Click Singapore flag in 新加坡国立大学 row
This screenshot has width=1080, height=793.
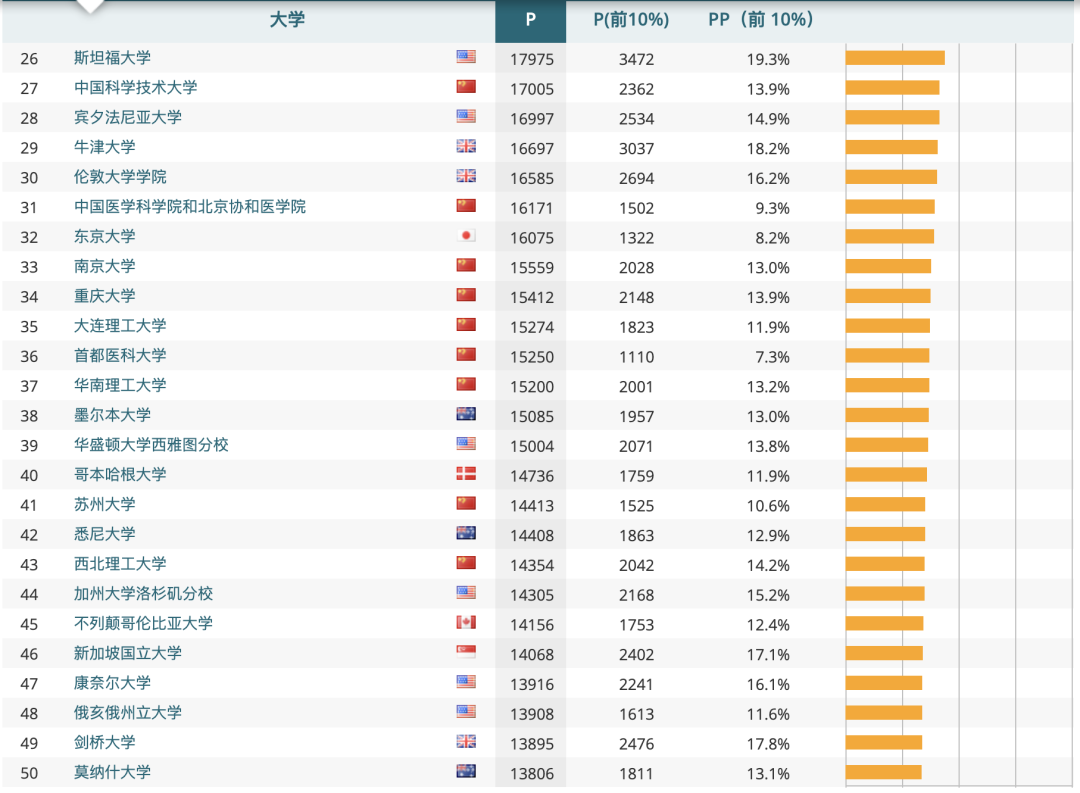(466, 652)
